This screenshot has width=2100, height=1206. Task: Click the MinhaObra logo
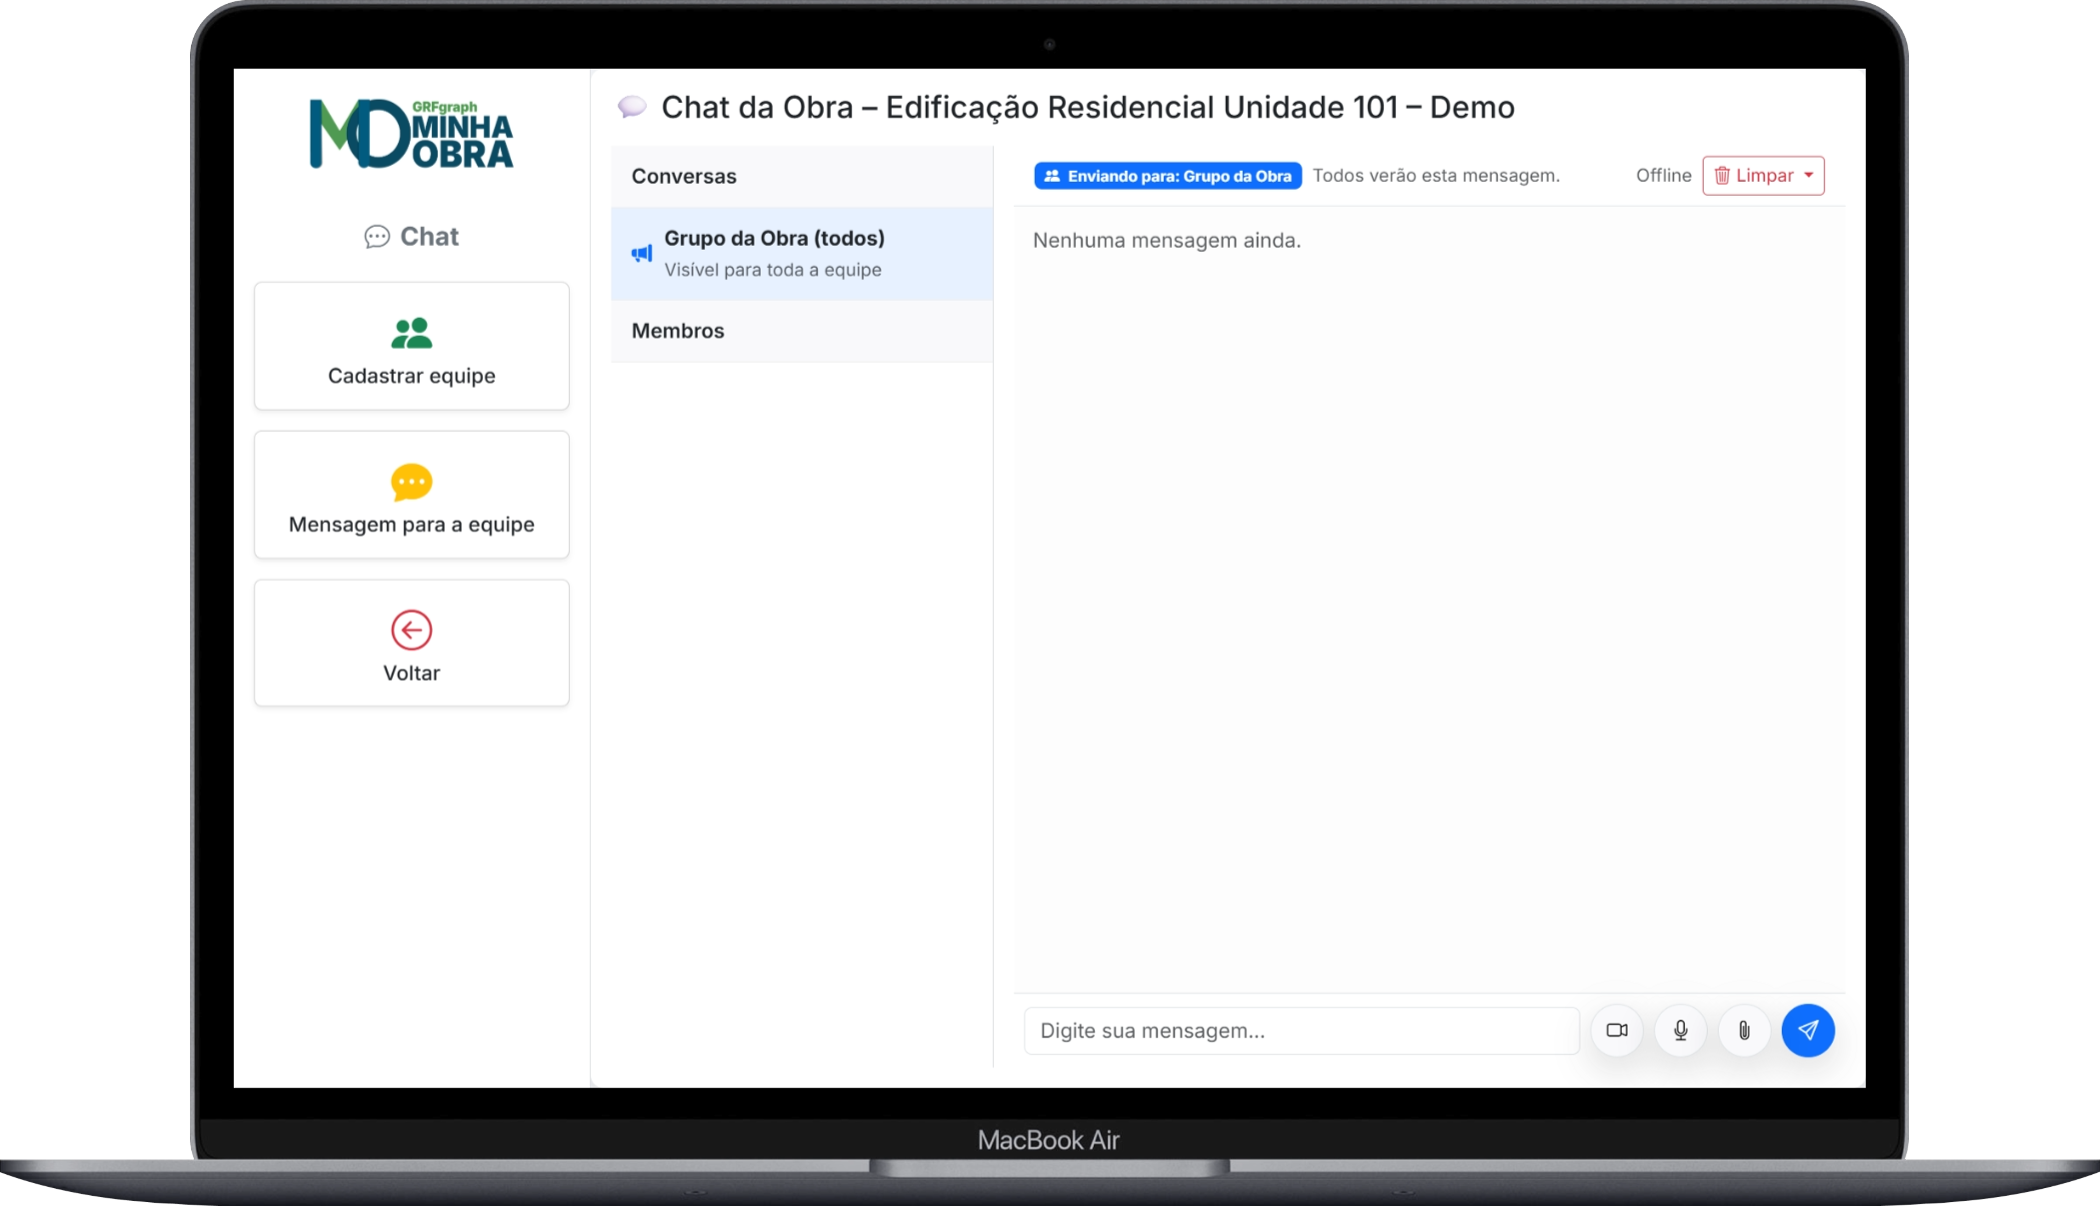coord(411,134)
